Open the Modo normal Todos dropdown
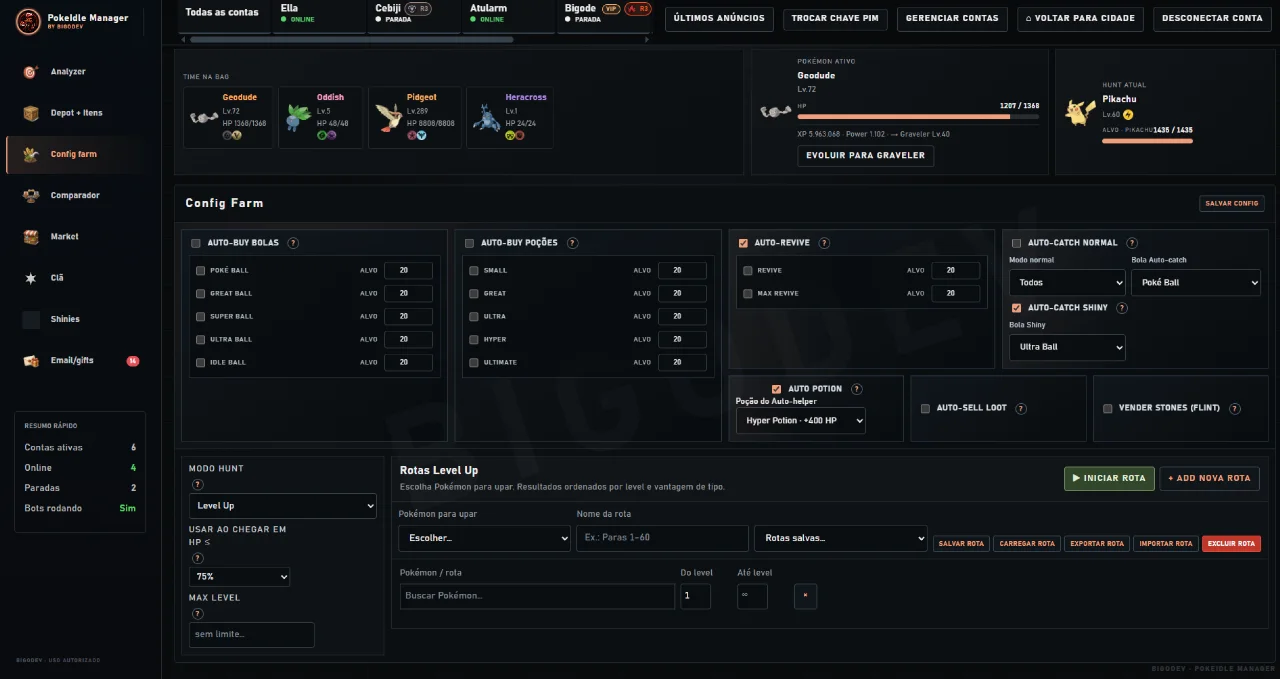The width and height of the screenshot is (1280, 679). coord(1067,283)
